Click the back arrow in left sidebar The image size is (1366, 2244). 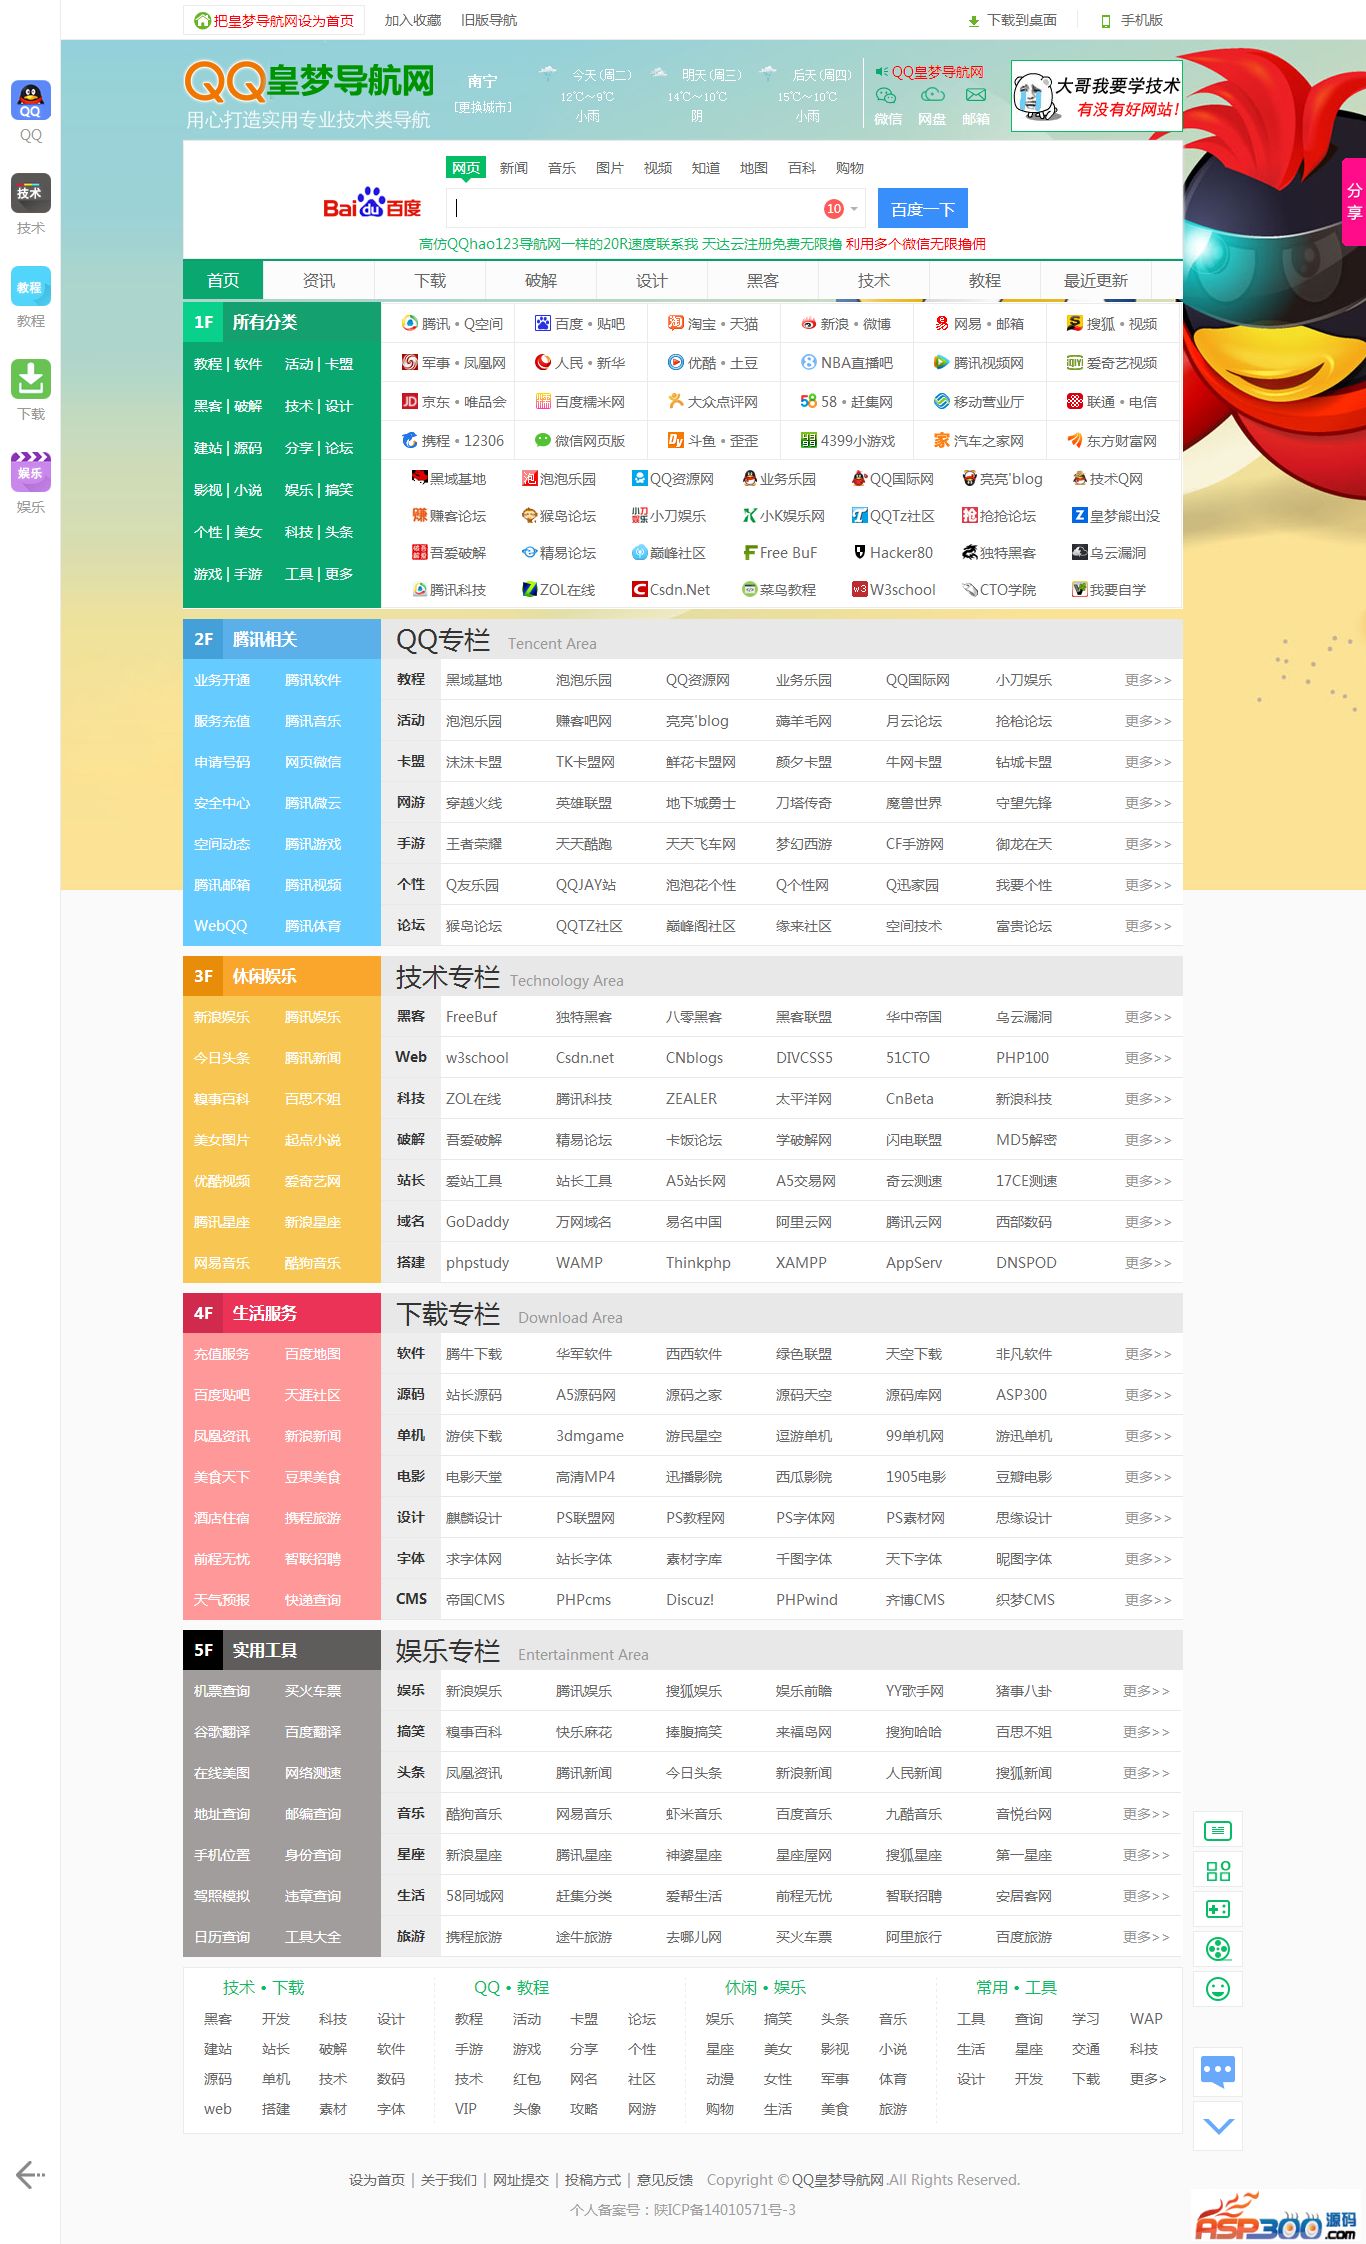(30, 2174)
